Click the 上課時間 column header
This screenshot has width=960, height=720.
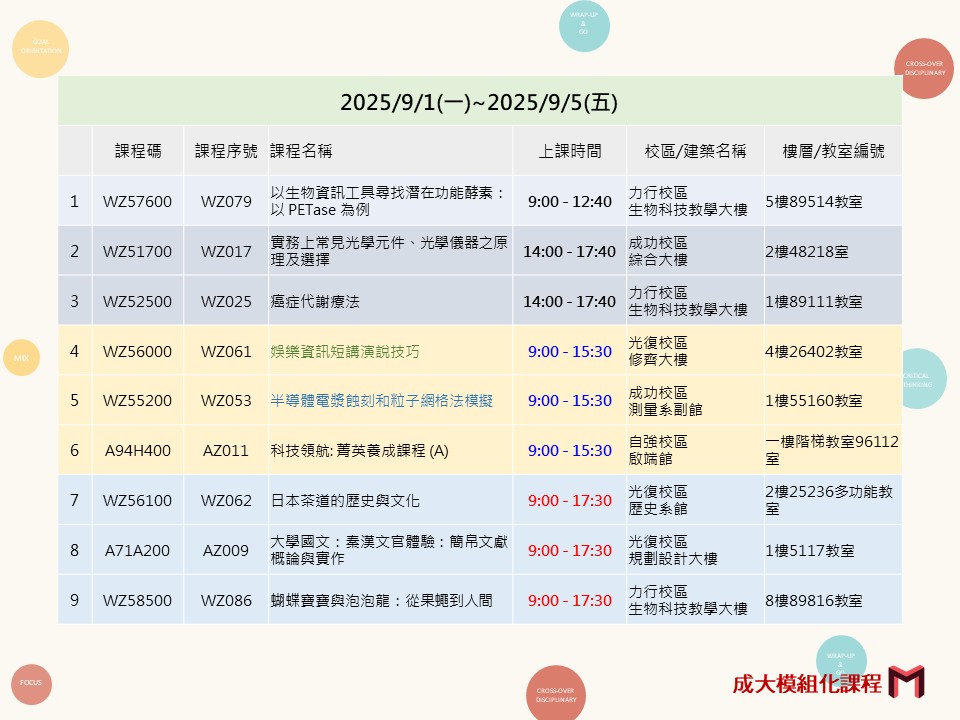tap(569, 151)
